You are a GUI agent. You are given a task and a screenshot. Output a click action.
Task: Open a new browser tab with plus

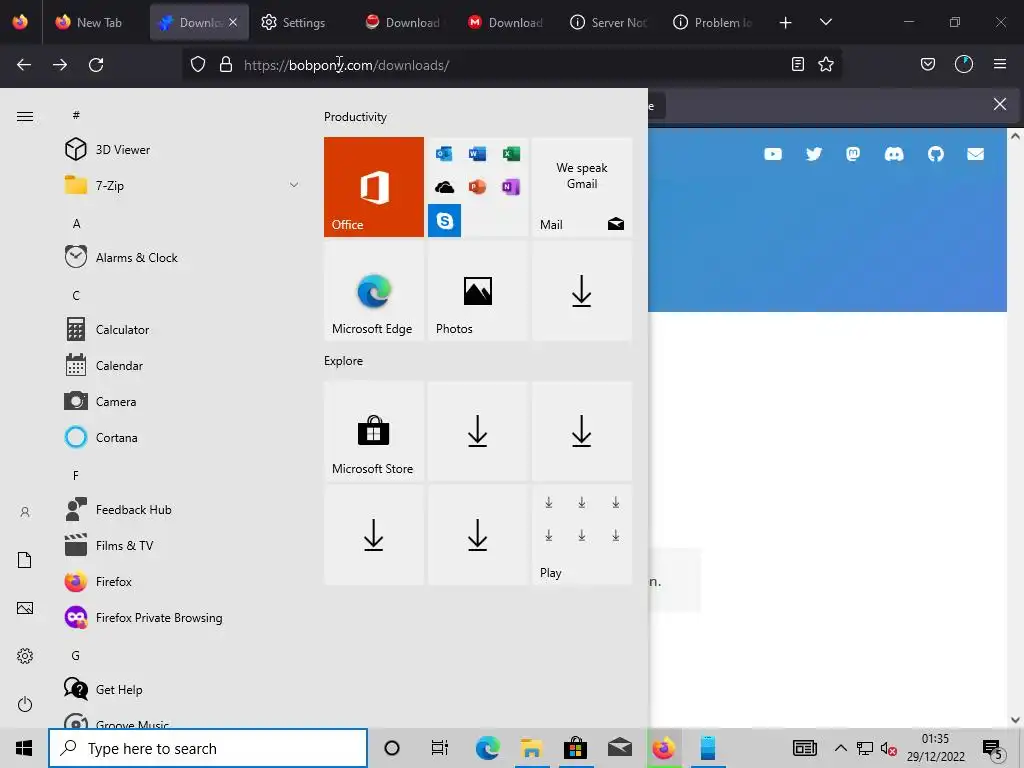click(786, 23)
